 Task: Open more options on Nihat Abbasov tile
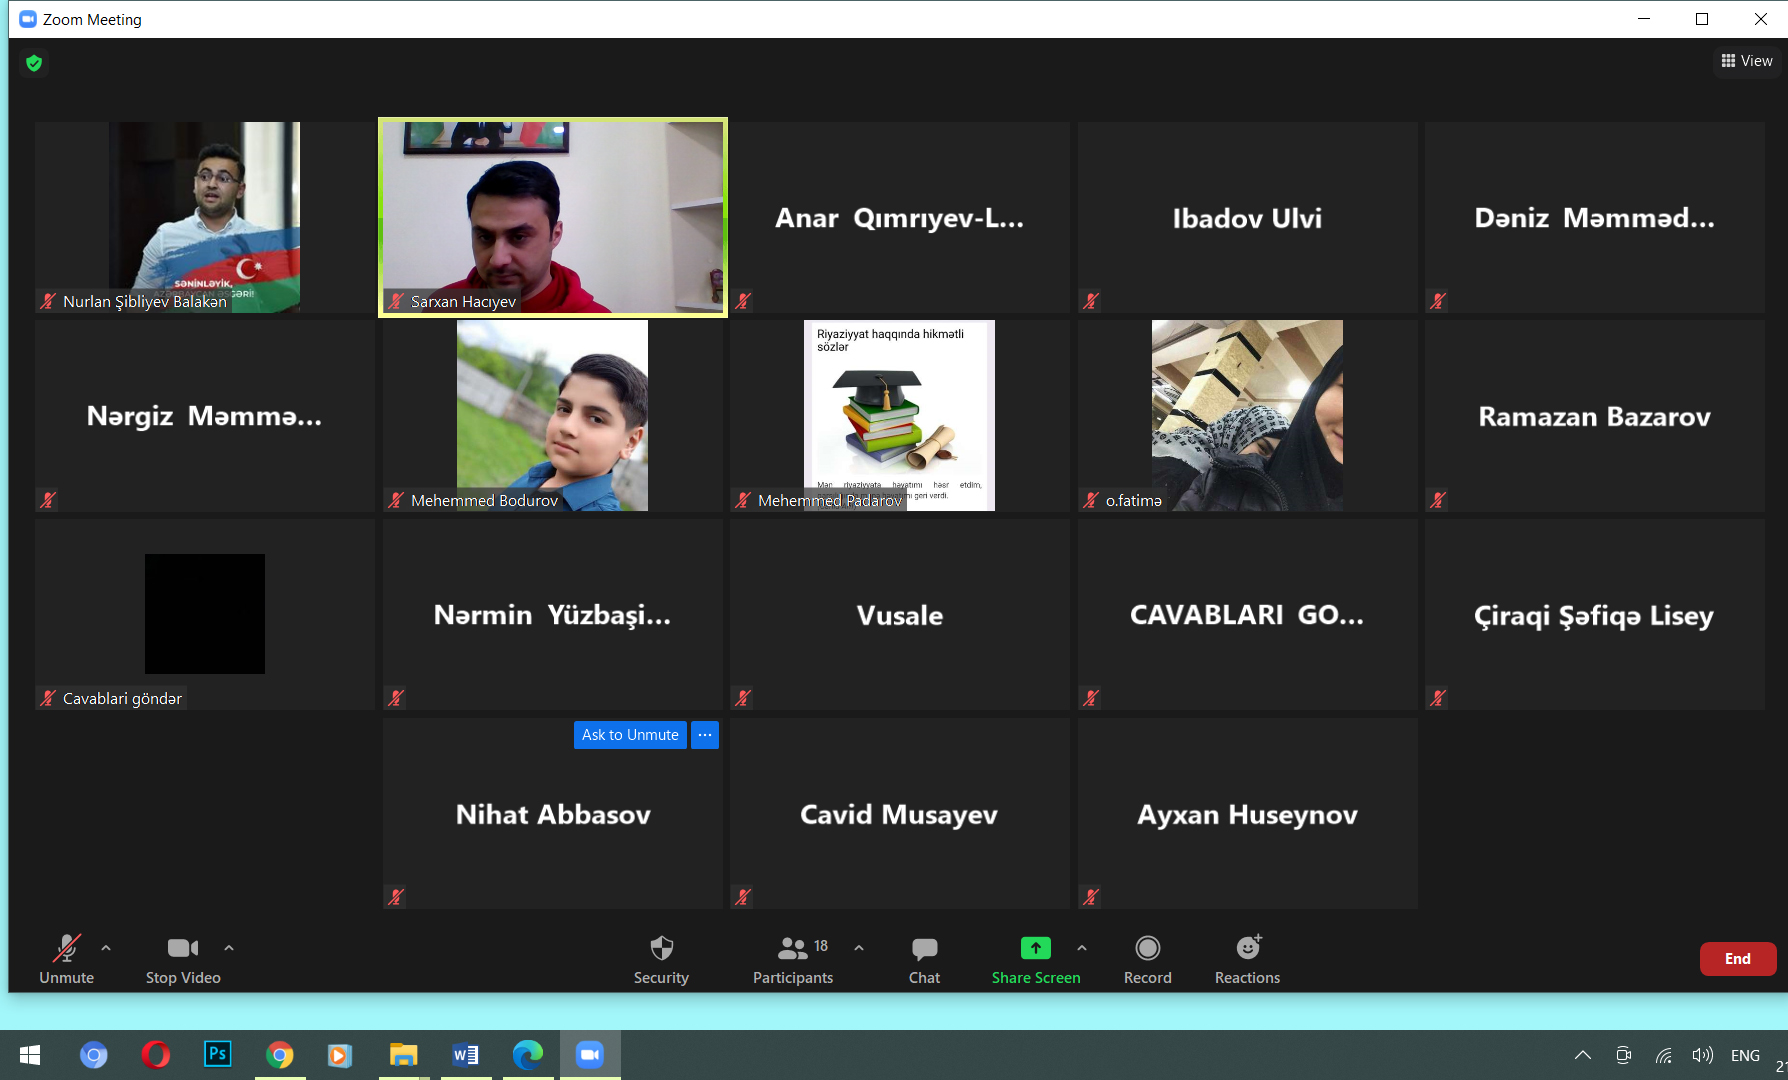coord(705,735)
